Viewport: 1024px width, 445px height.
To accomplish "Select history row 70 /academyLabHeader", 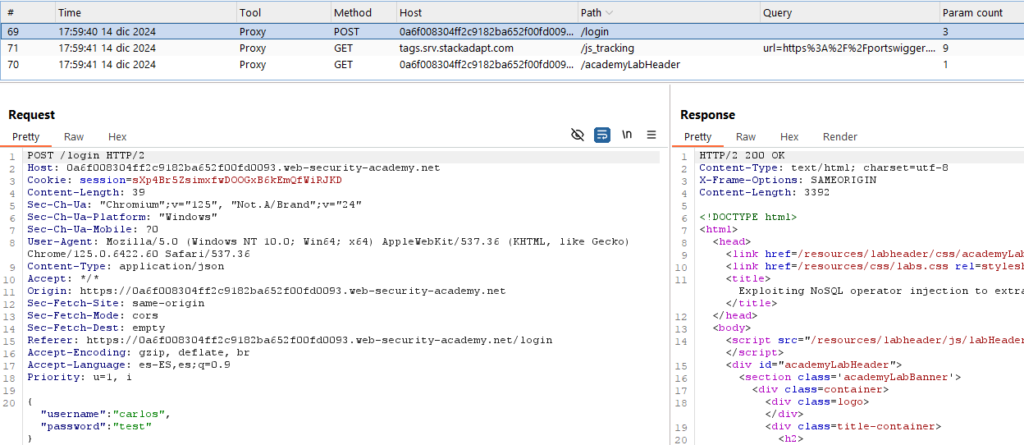I will pos(512,65).
